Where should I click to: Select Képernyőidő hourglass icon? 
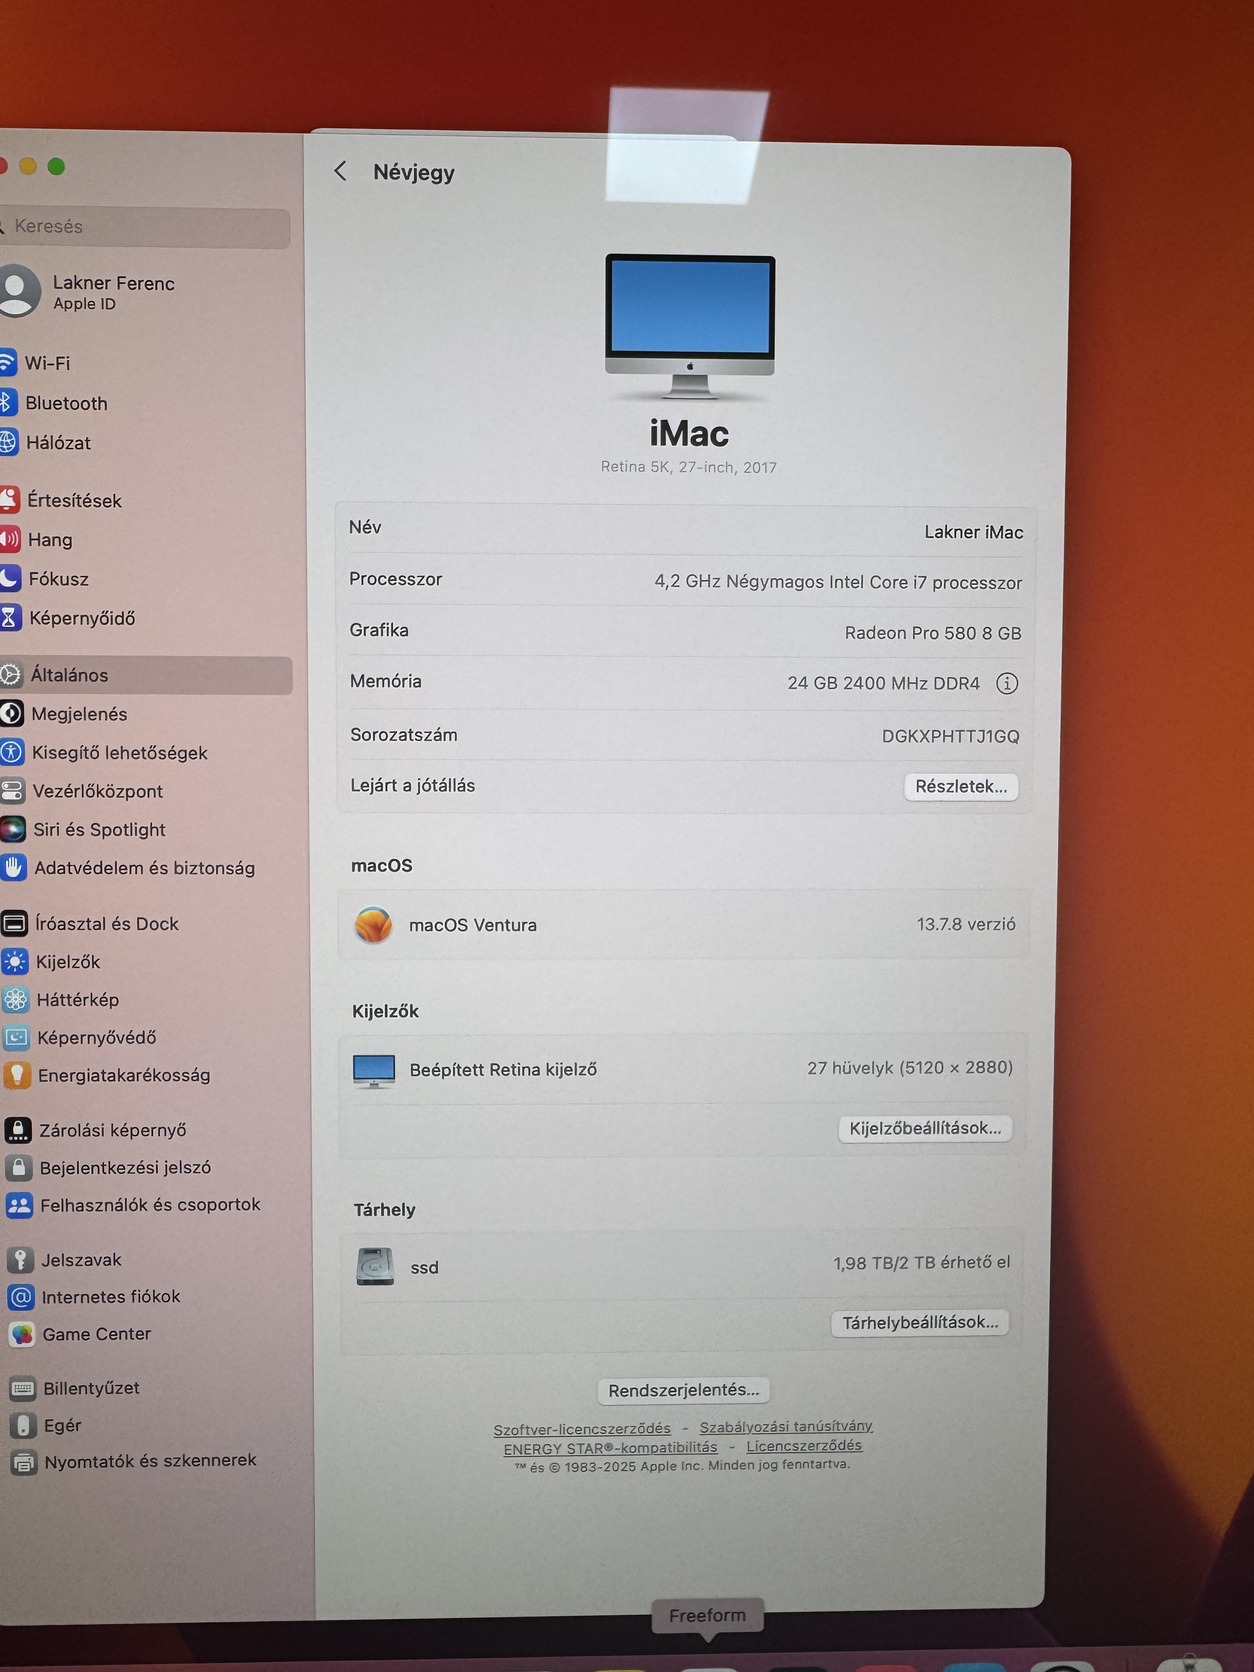[9, 617]
